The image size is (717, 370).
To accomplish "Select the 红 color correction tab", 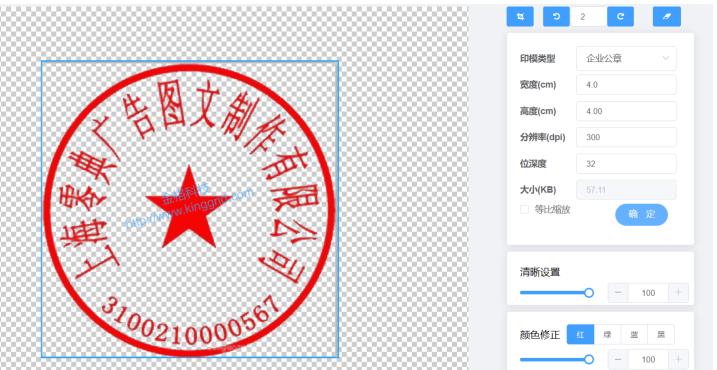I will coord(580,334).
